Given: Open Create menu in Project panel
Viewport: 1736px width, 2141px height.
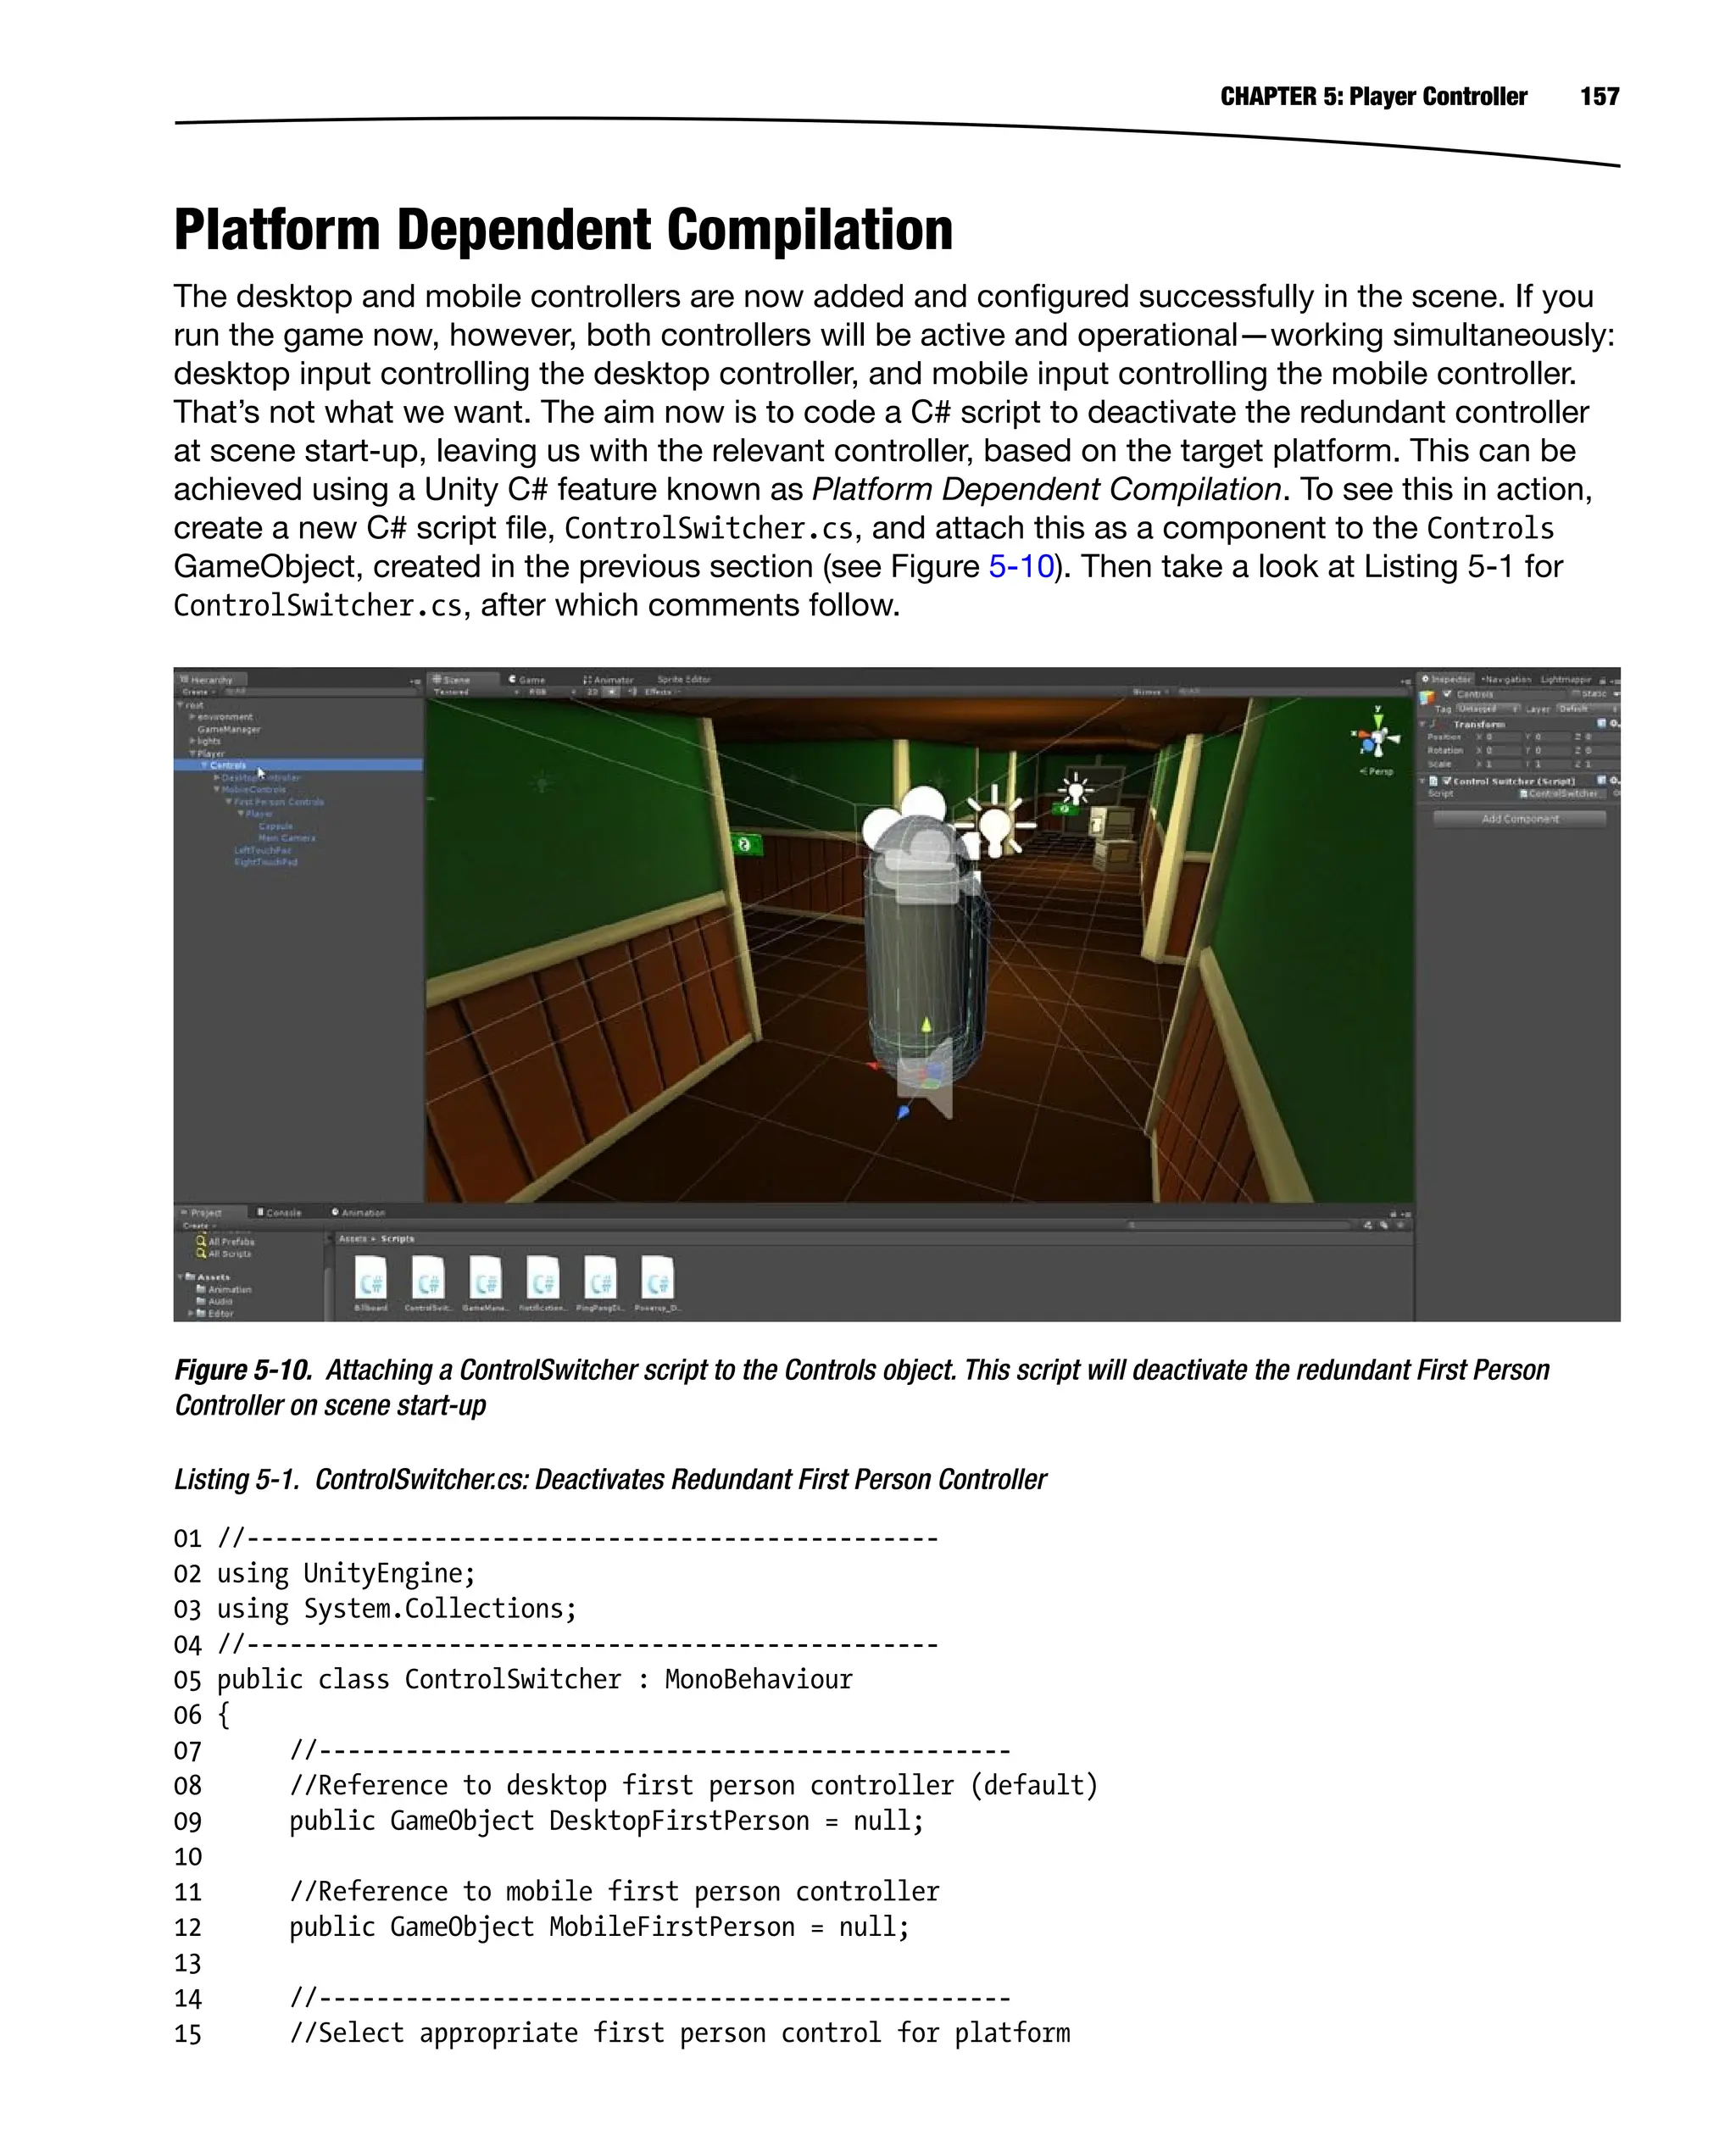Looking at the screenshot, I should (198, 1225).
